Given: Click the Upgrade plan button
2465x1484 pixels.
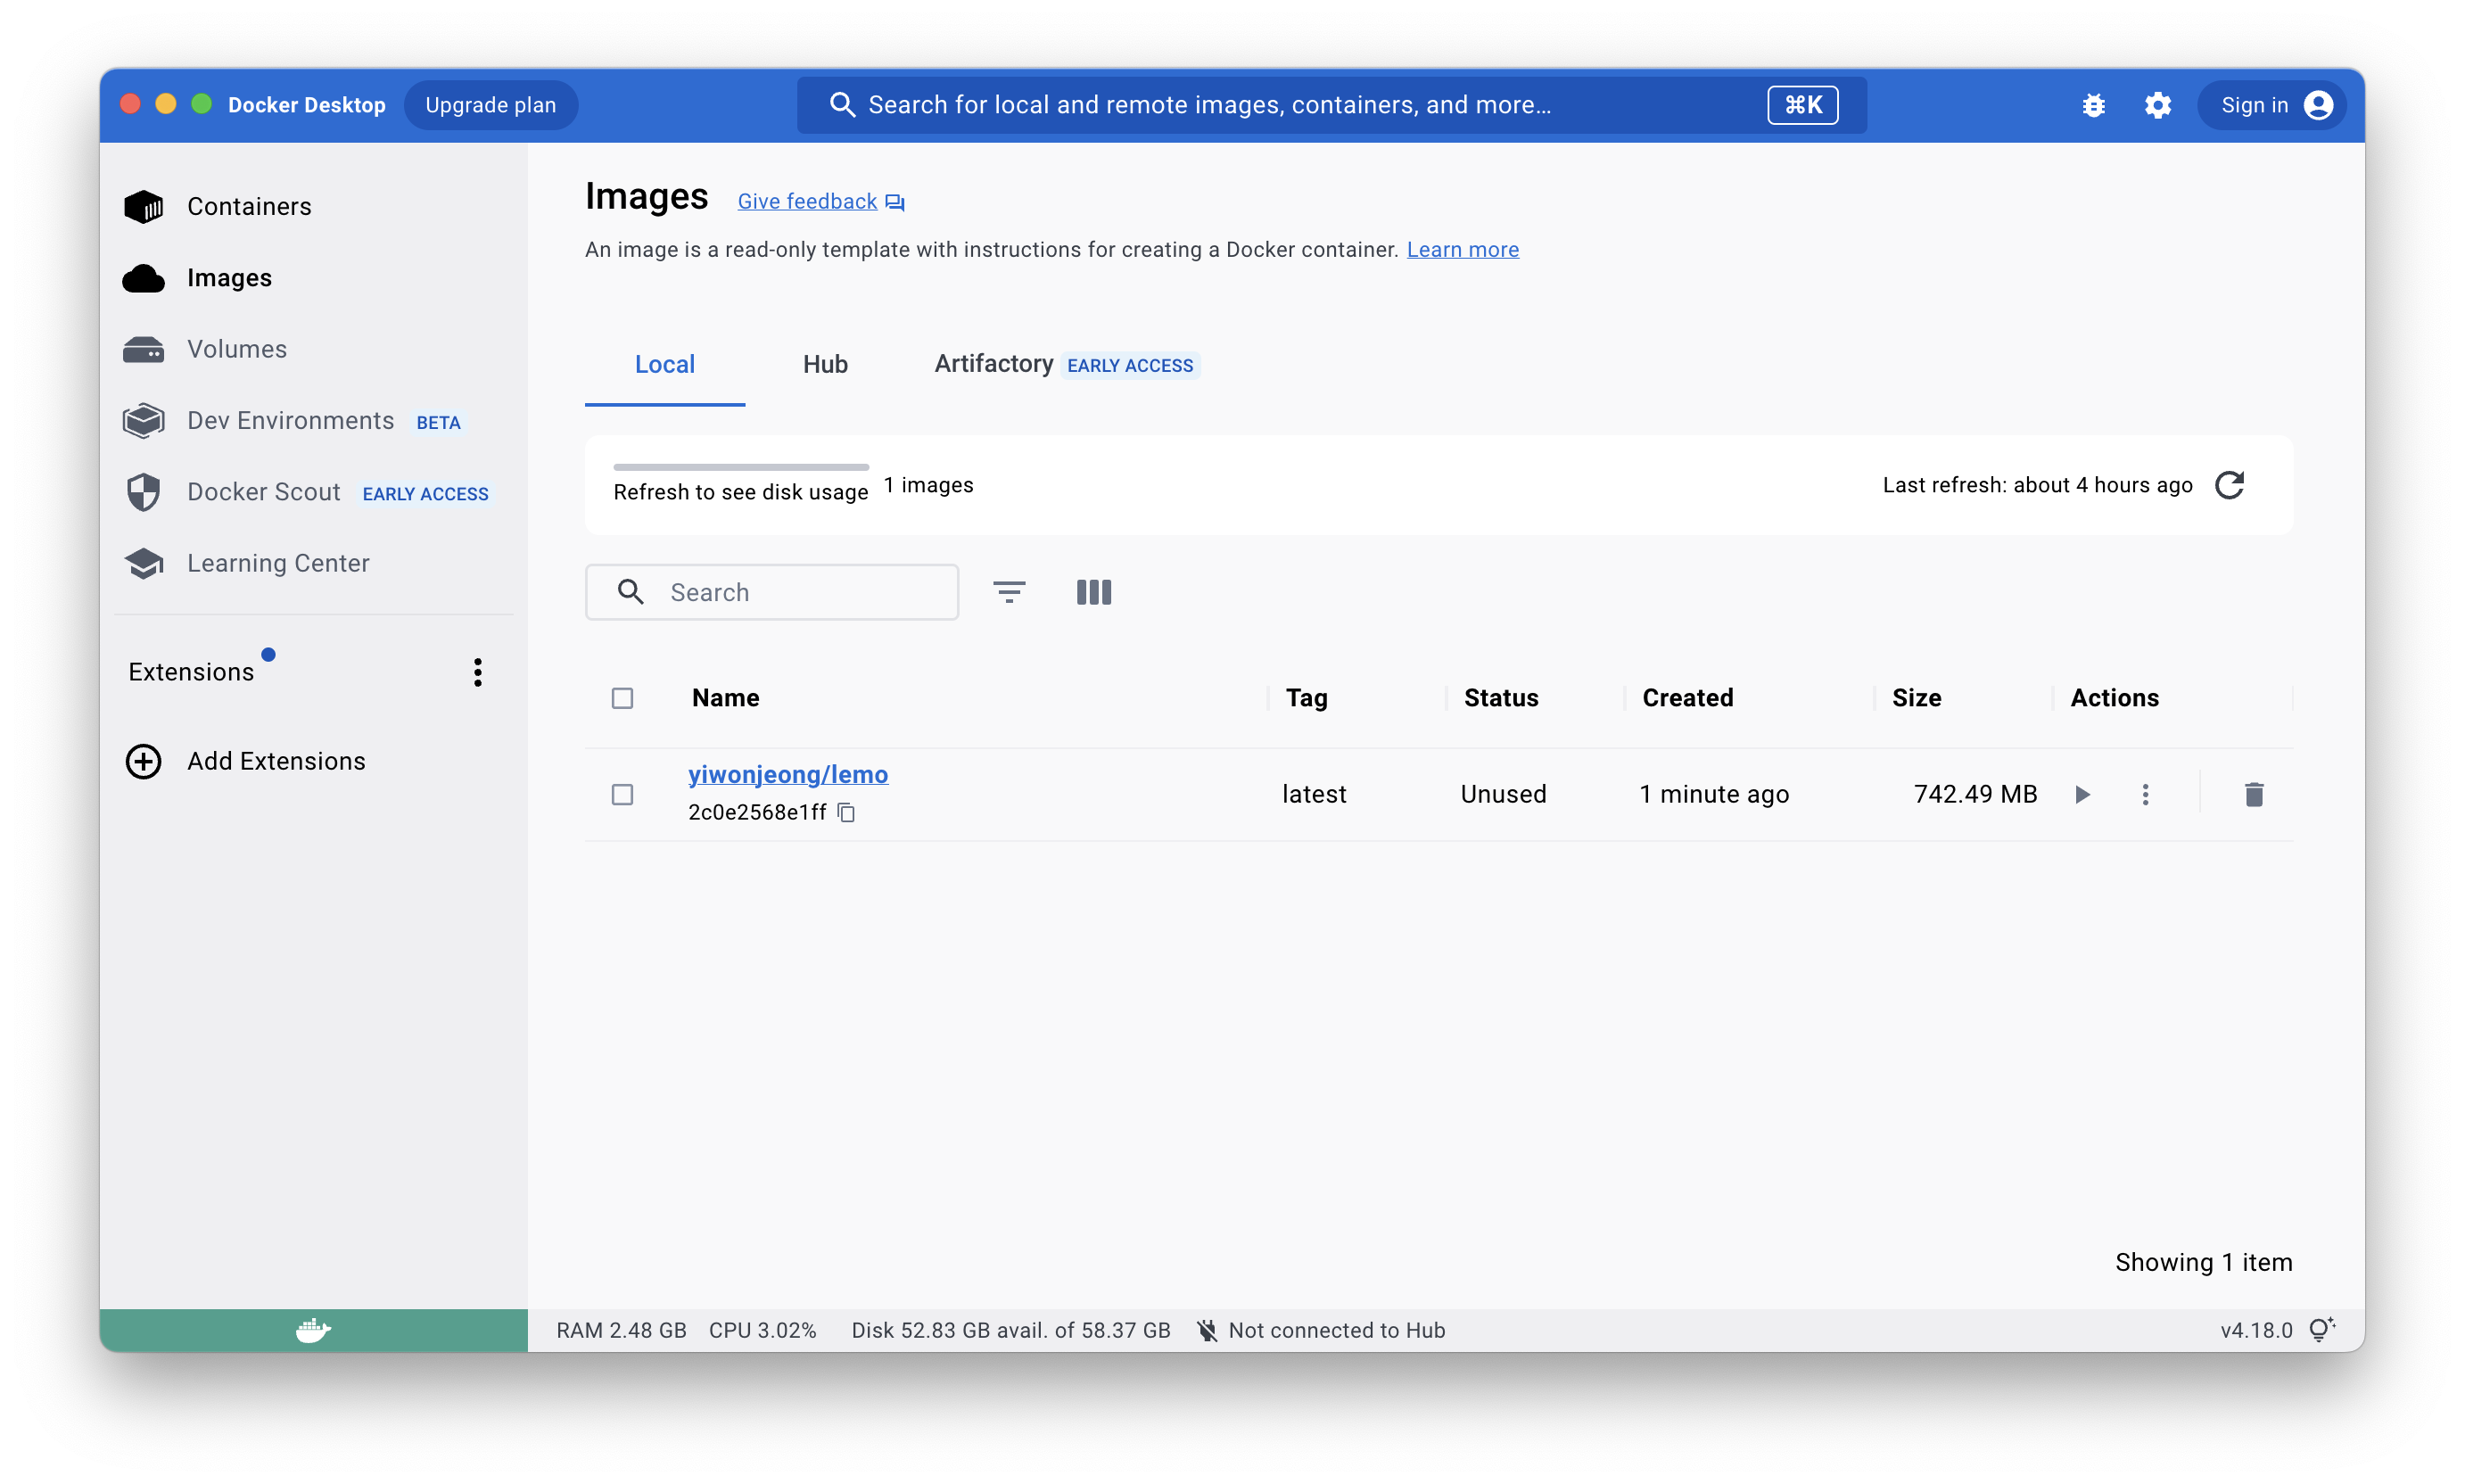Looking at the screenshot, I should pos(490,105).
